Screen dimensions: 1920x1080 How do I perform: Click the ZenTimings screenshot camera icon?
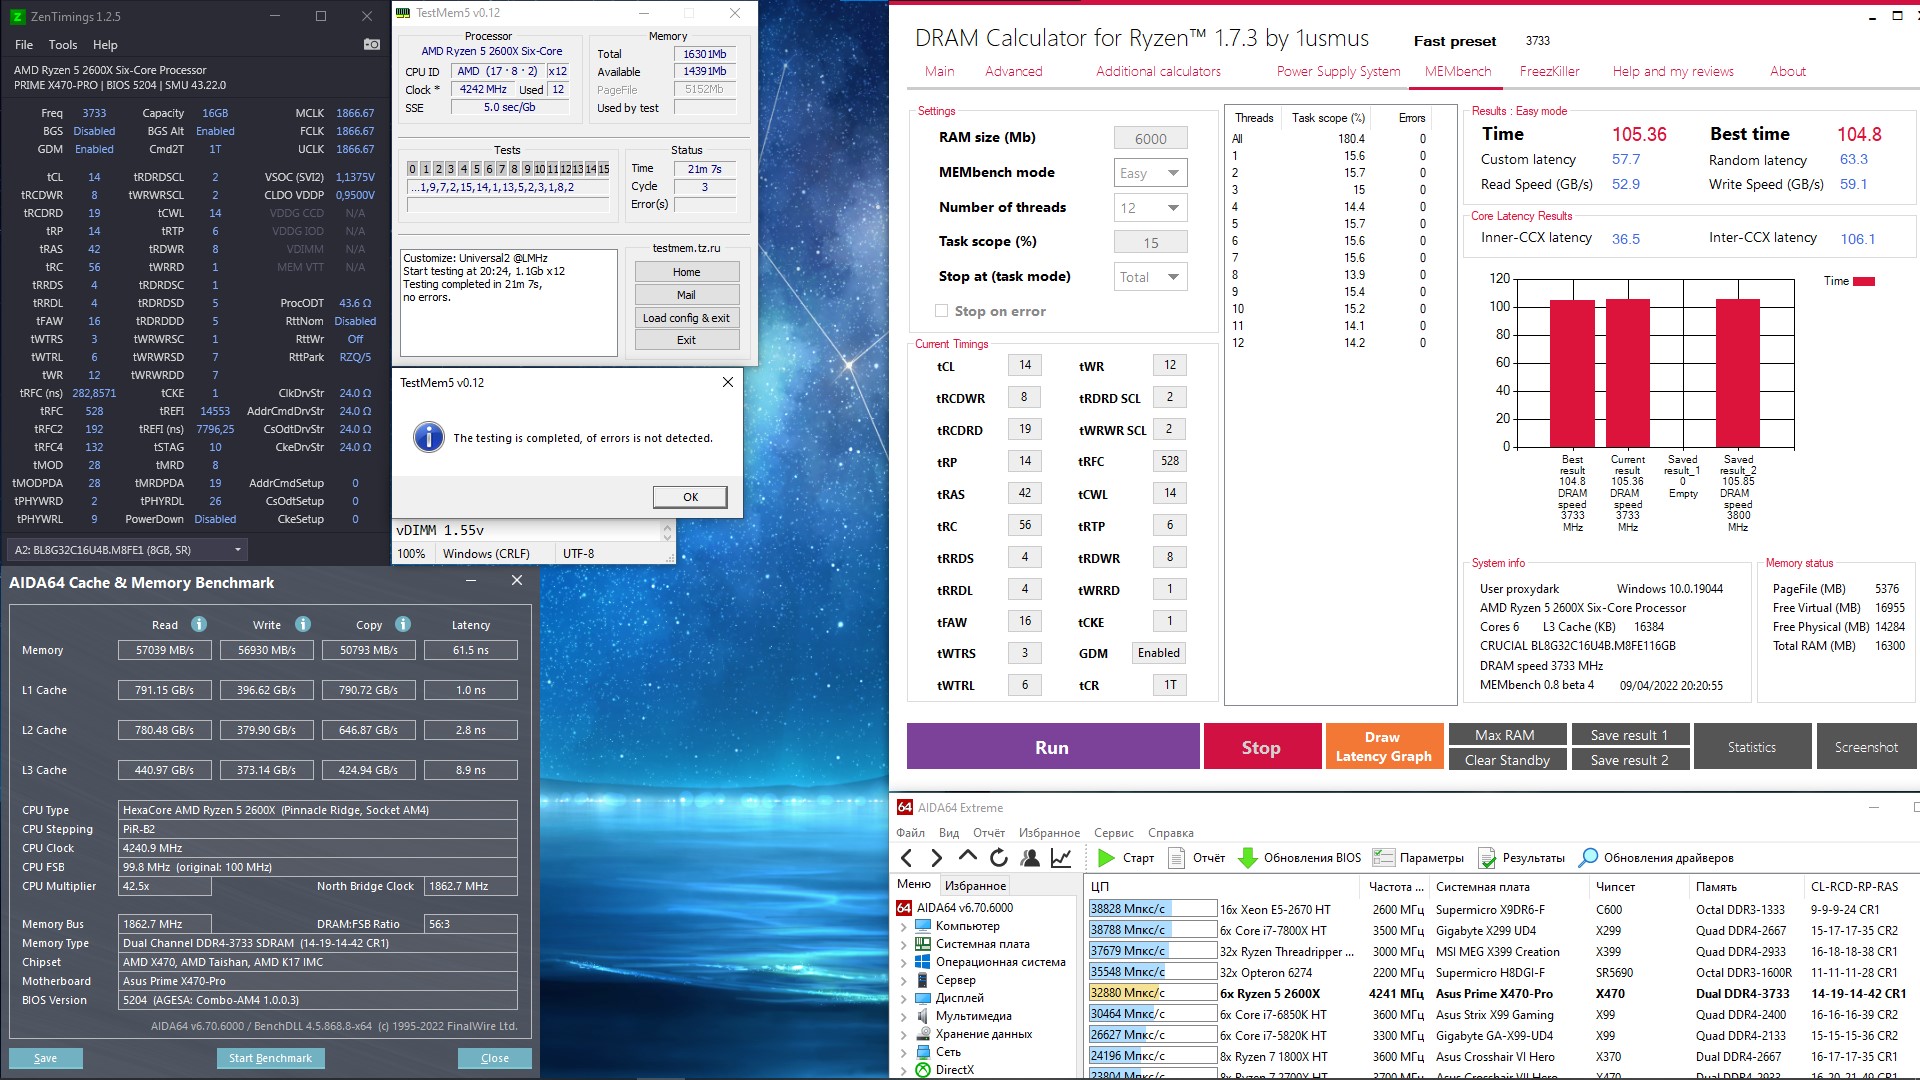pyautogui.click(x=371, y=45)
